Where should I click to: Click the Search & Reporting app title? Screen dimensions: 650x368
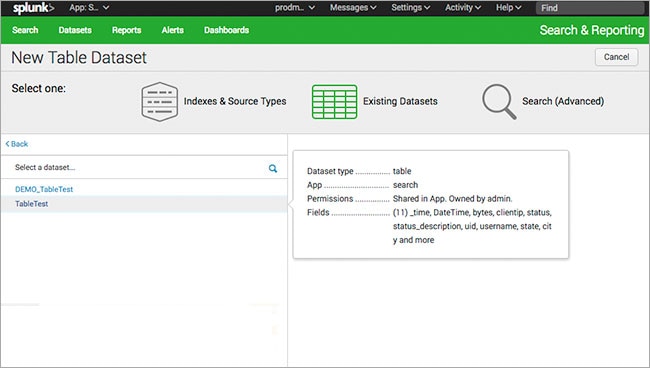[592, 30]
